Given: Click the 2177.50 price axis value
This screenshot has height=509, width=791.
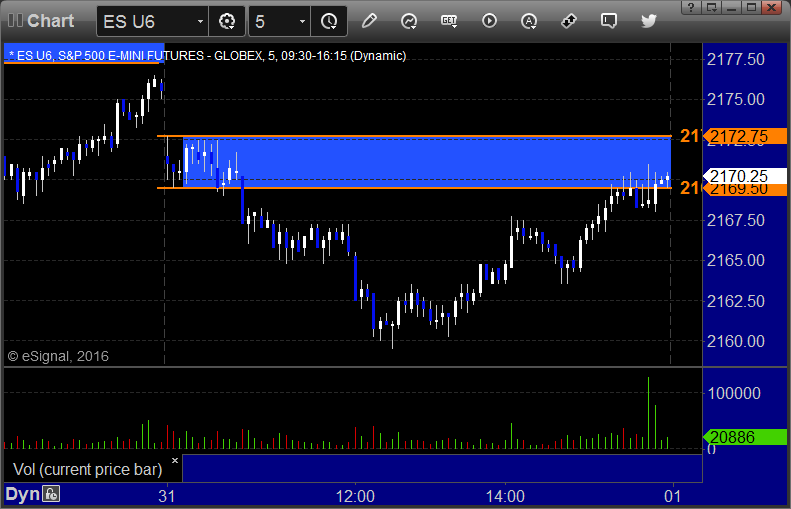Looking at the screenshot, I should pyautogui.click(x=736, y=60).
